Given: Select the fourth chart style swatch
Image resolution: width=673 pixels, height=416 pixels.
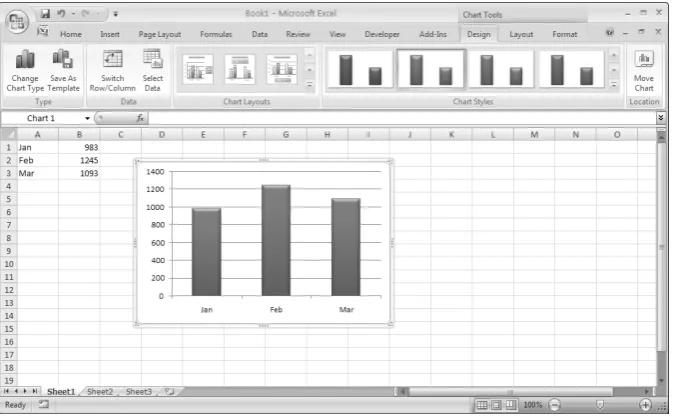Looking at the screenshot, I should point(571,69).
